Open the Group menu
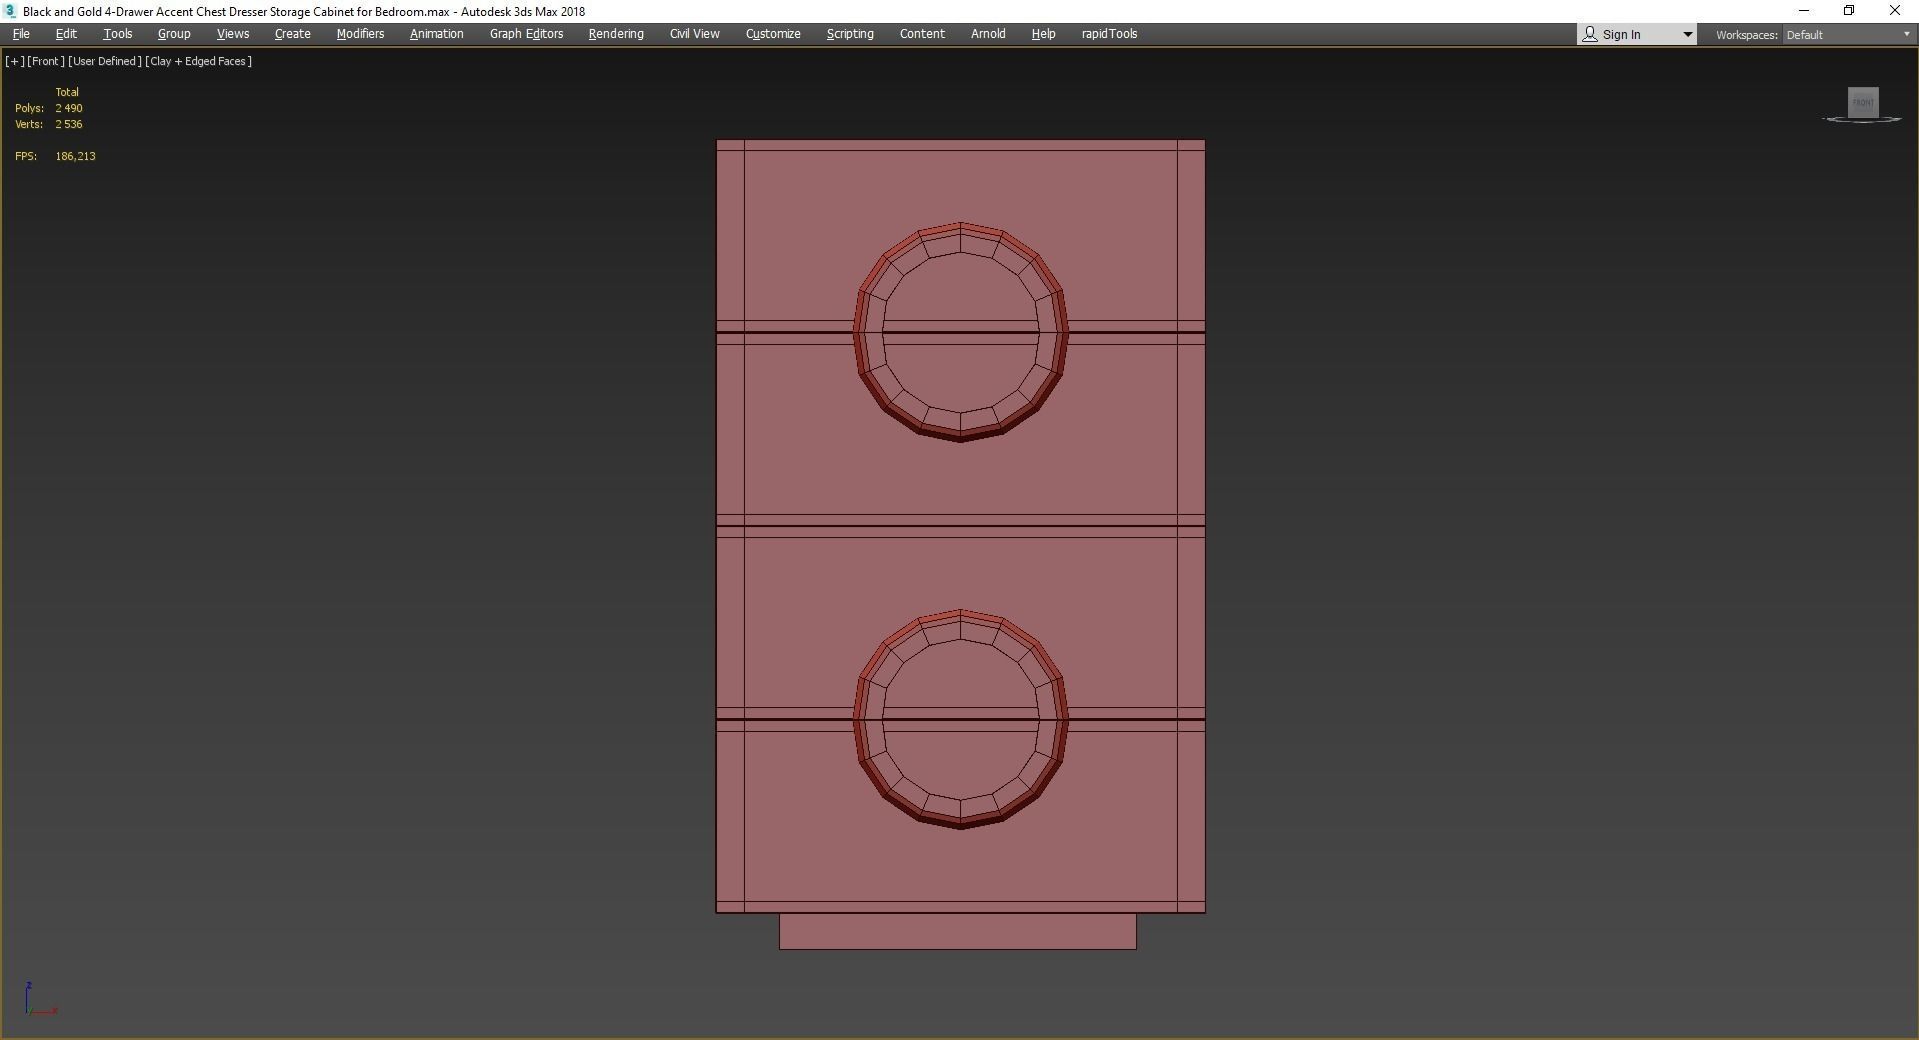The width and height of the screenshot is (1919, 1040). (x=174, y=34)
